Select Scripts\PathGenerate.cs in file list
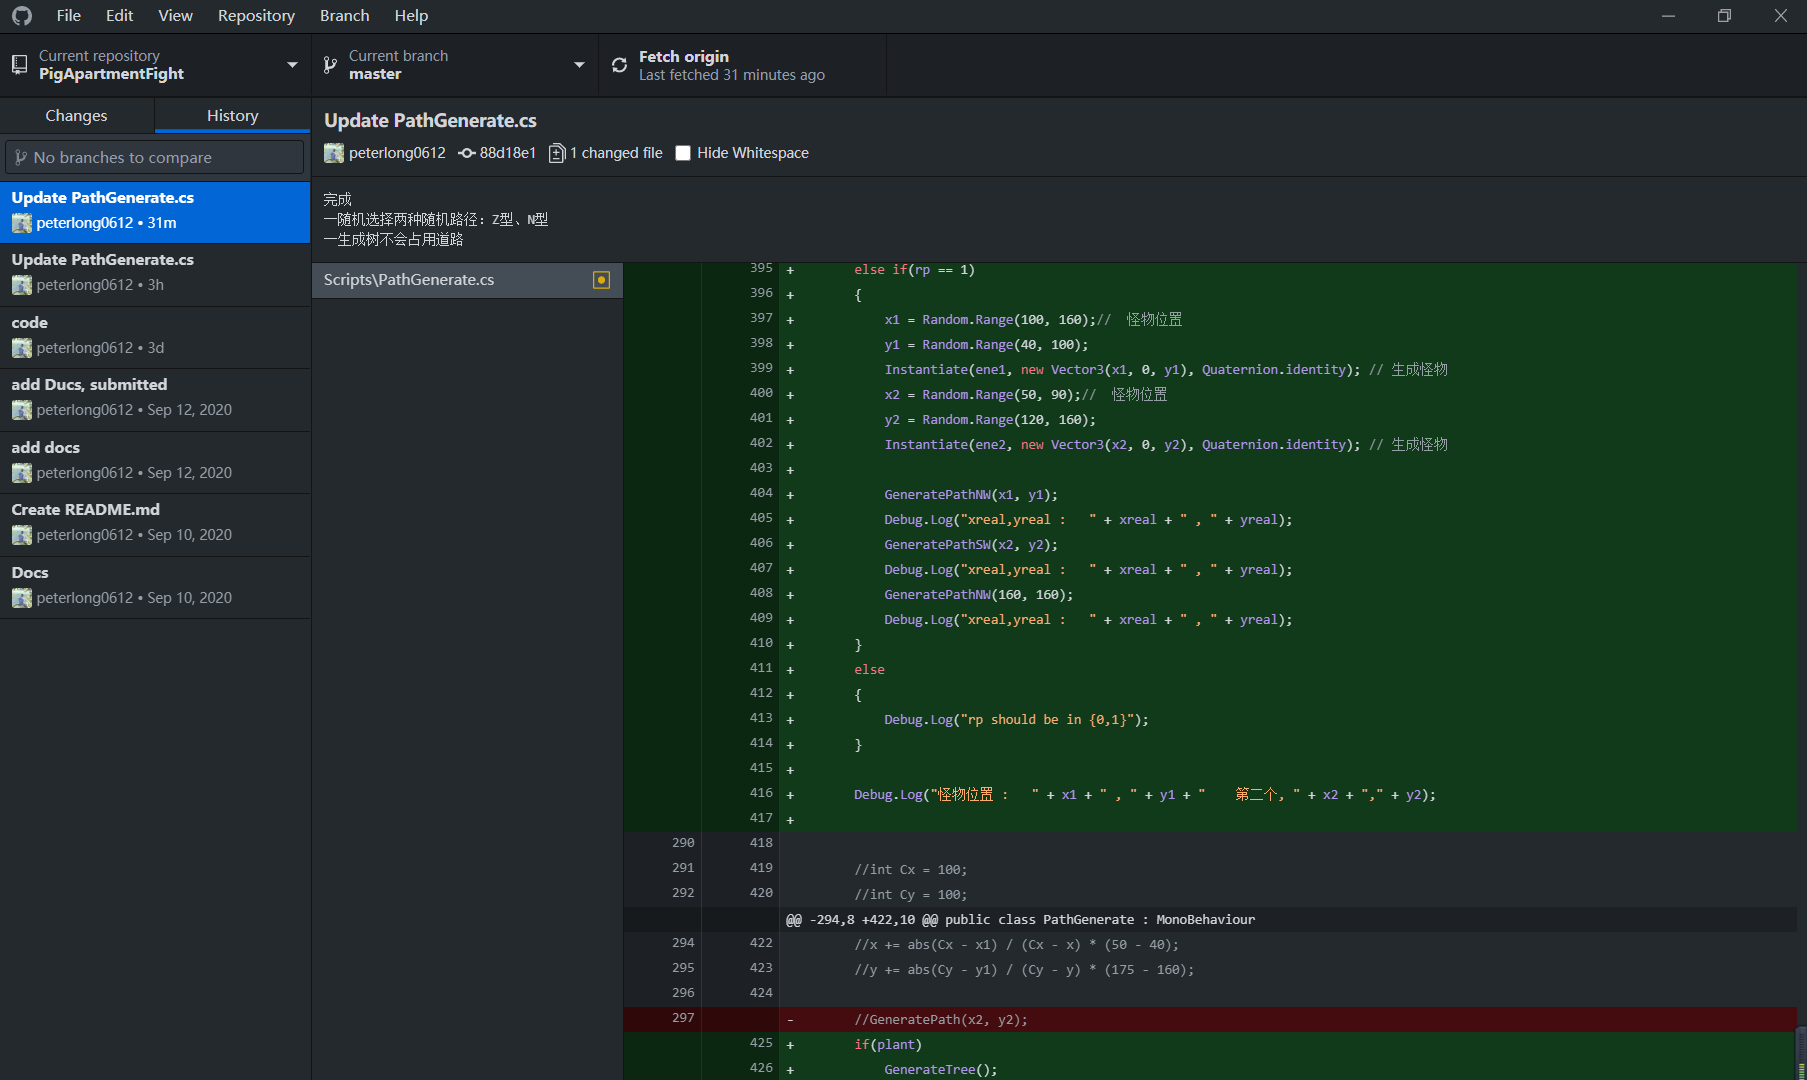 click(450, 280)
